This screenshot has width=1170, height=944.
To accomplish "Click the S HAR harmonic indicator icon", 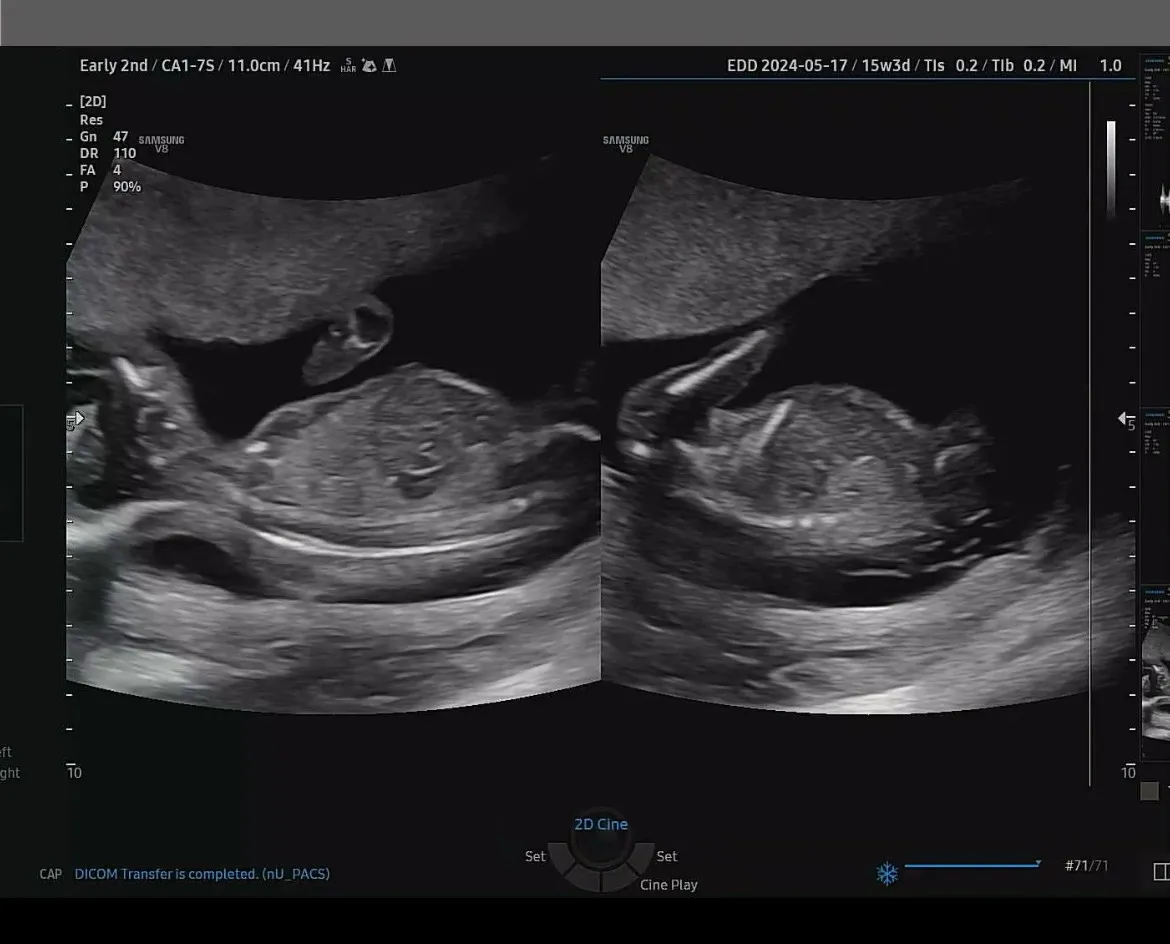I will pyautogui.click(x=348, y=66).
